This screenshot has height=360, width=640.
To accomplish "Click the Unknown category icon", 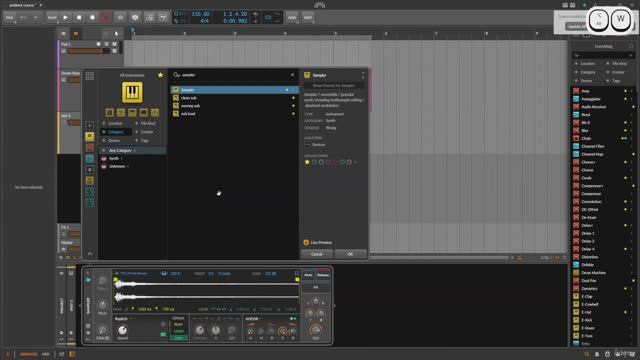I will coord(104,167).
